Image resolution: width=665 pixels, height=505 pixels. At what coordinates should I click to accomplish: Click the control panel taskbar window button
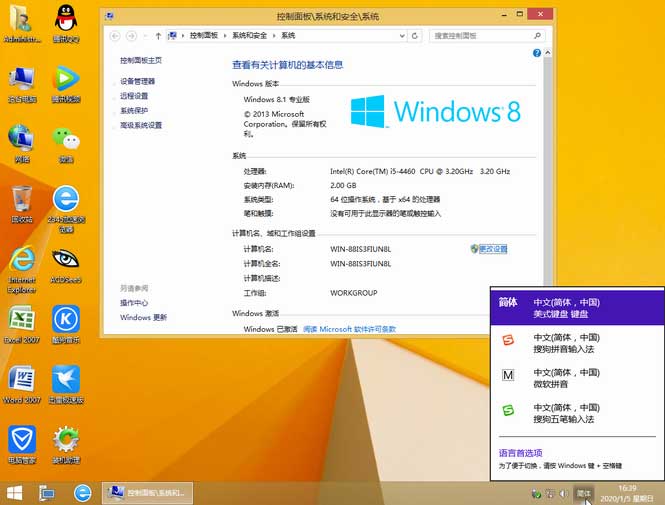click(147, 493)
